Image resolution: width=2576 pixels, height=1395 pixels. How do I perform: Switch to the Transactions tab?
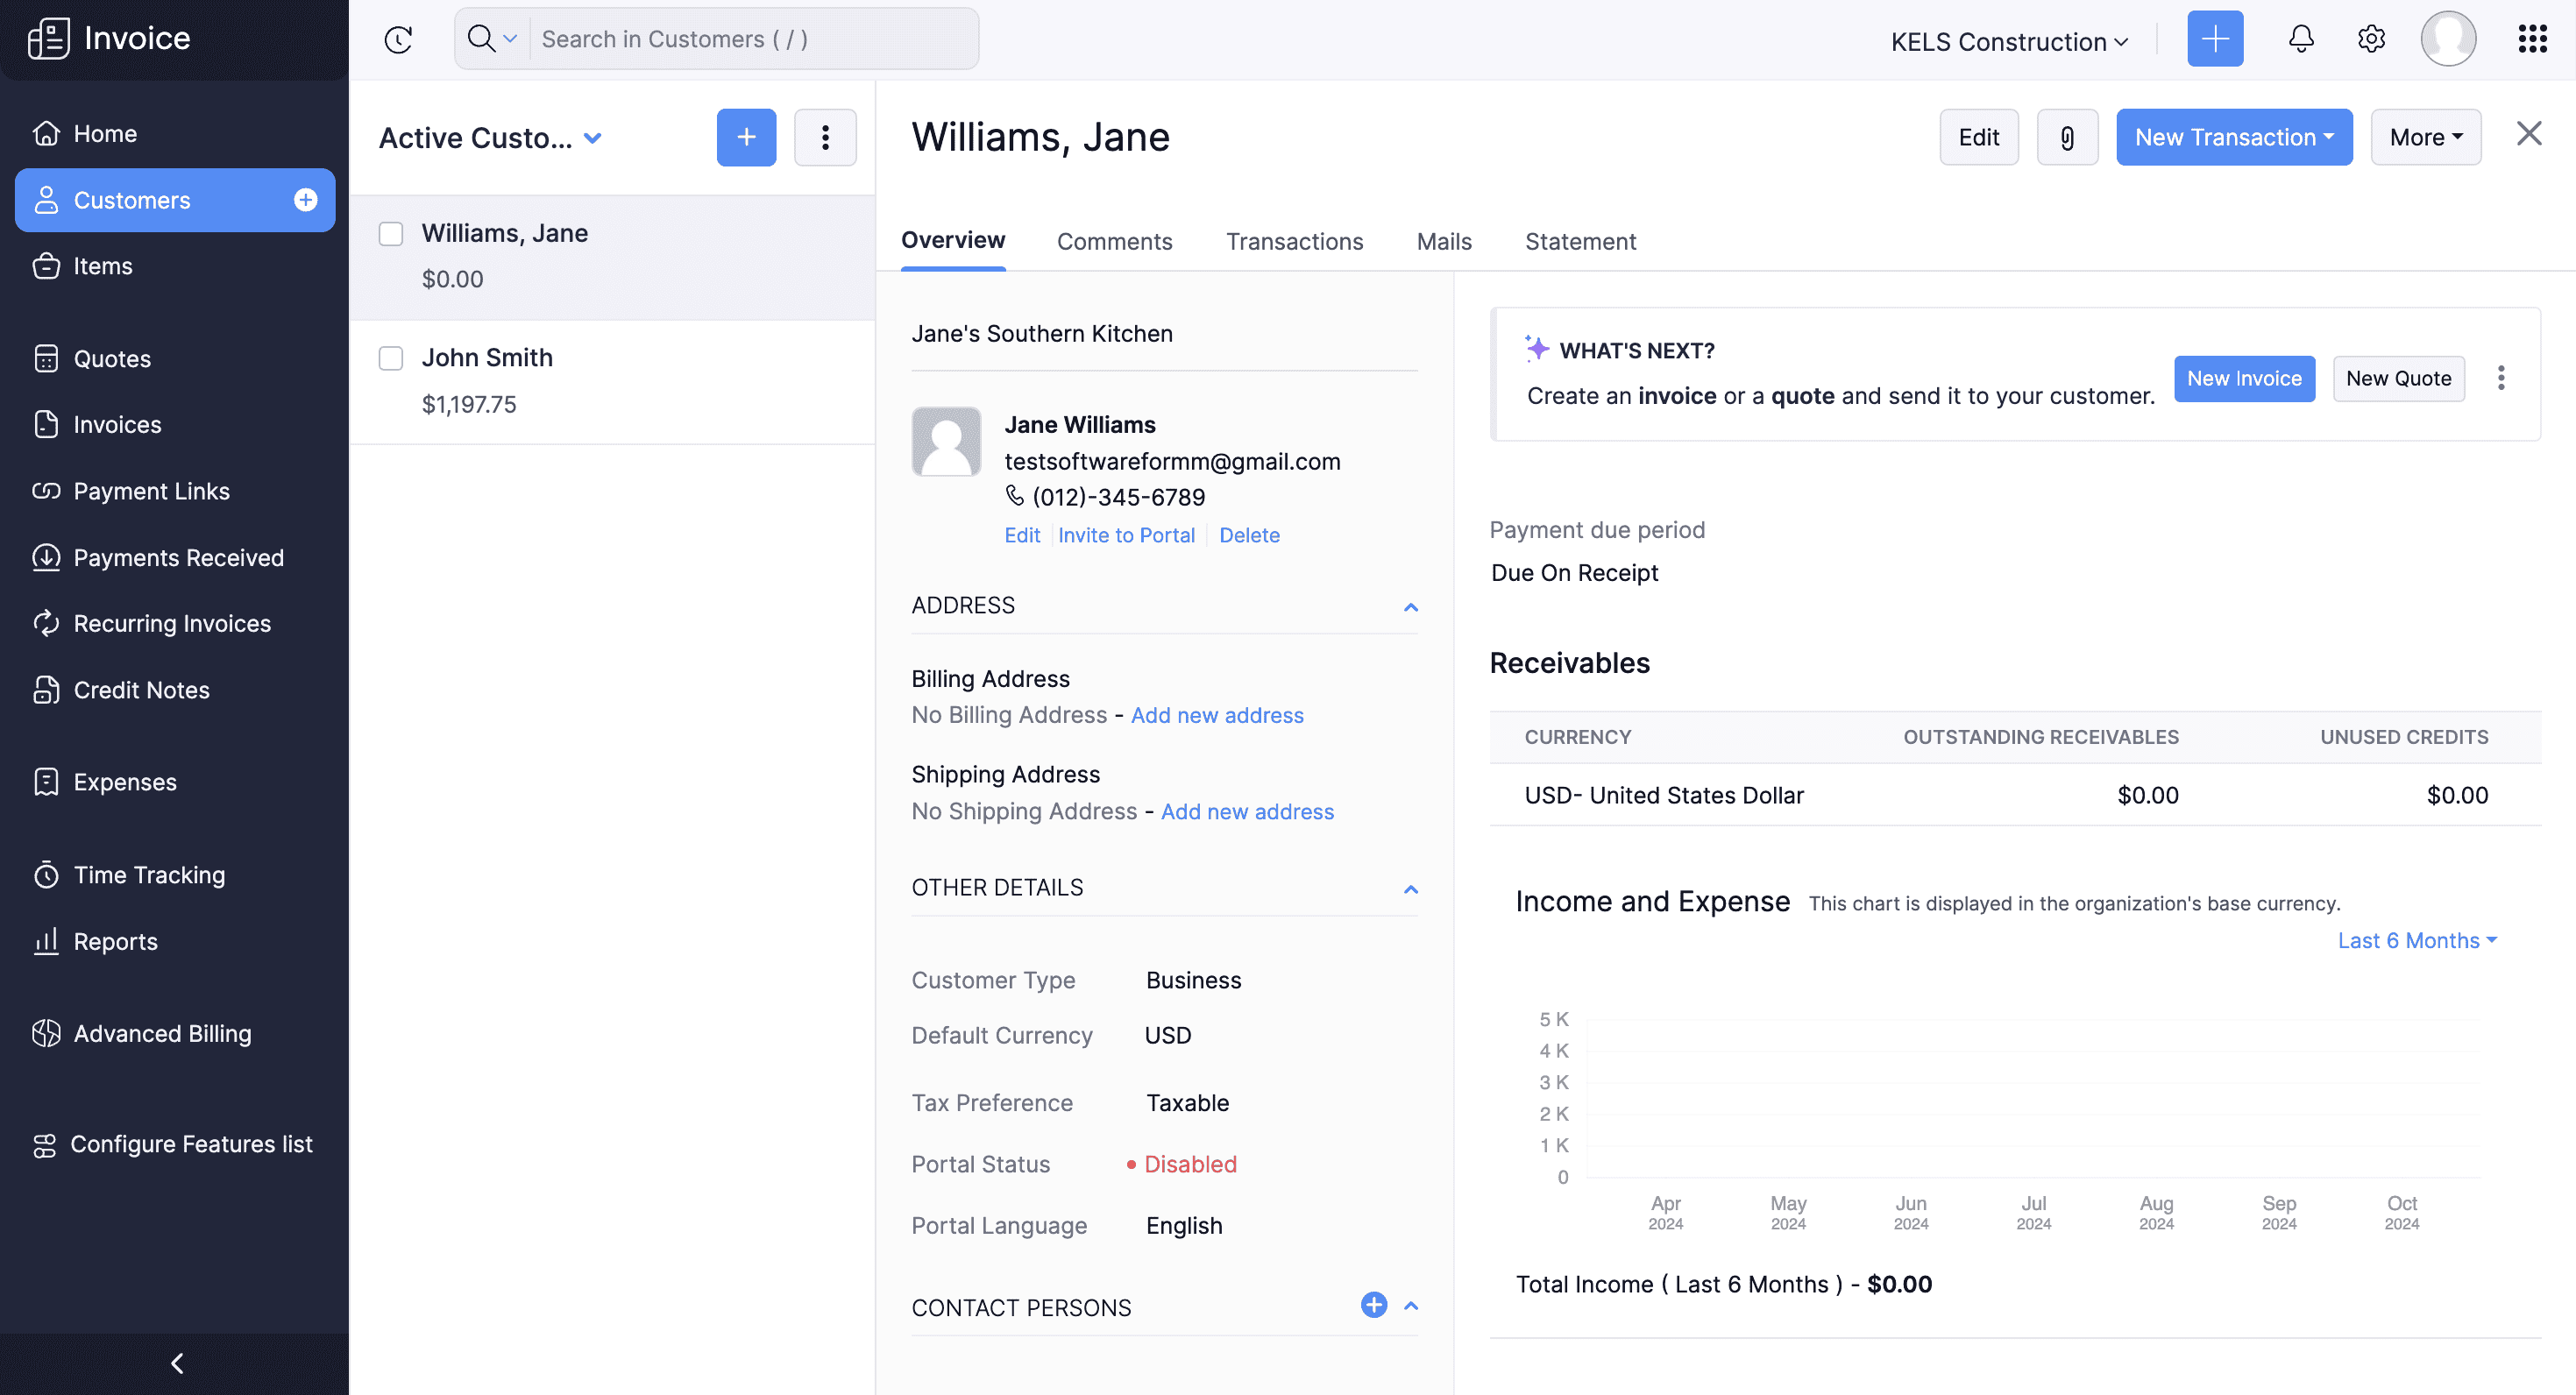pos(1294,242)
